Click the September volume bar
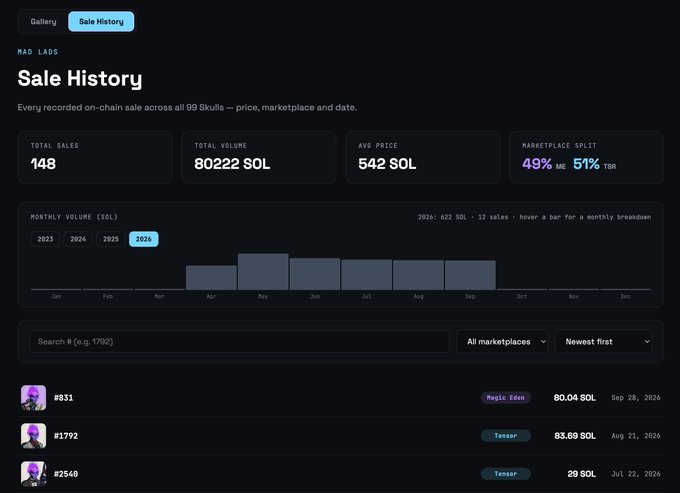This screenshot has height=493, width=680. point(470,275)
